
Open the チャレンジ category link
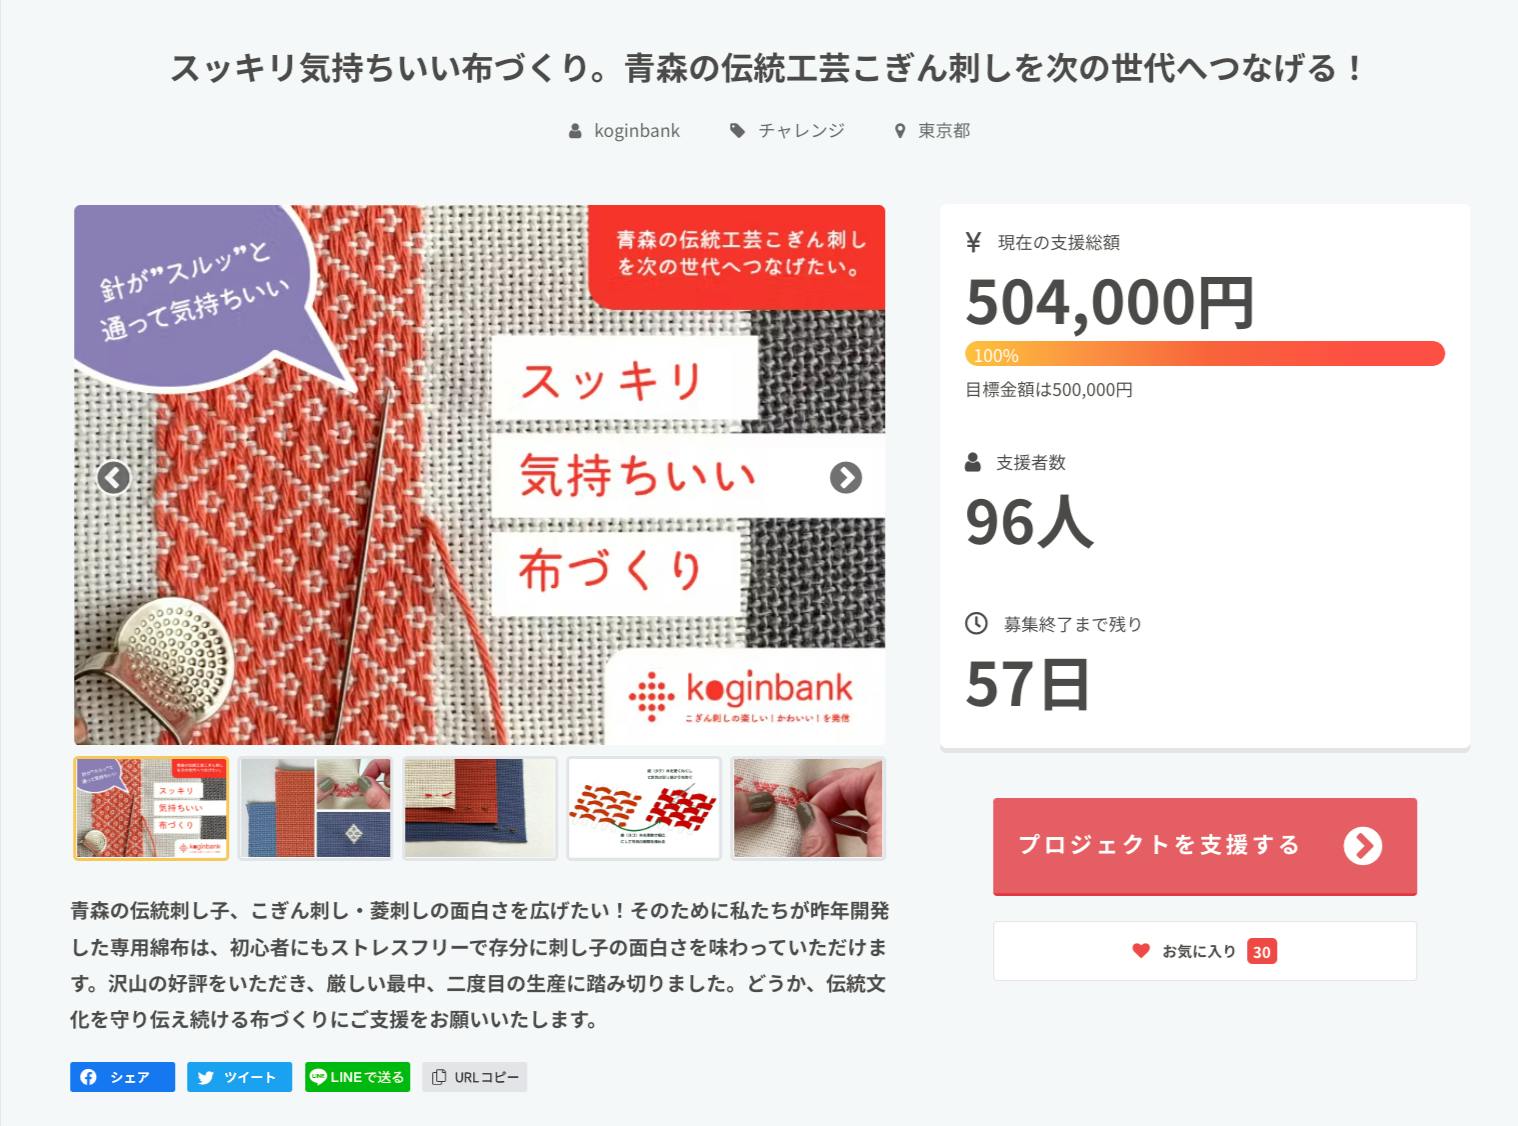tap(801, 131)
